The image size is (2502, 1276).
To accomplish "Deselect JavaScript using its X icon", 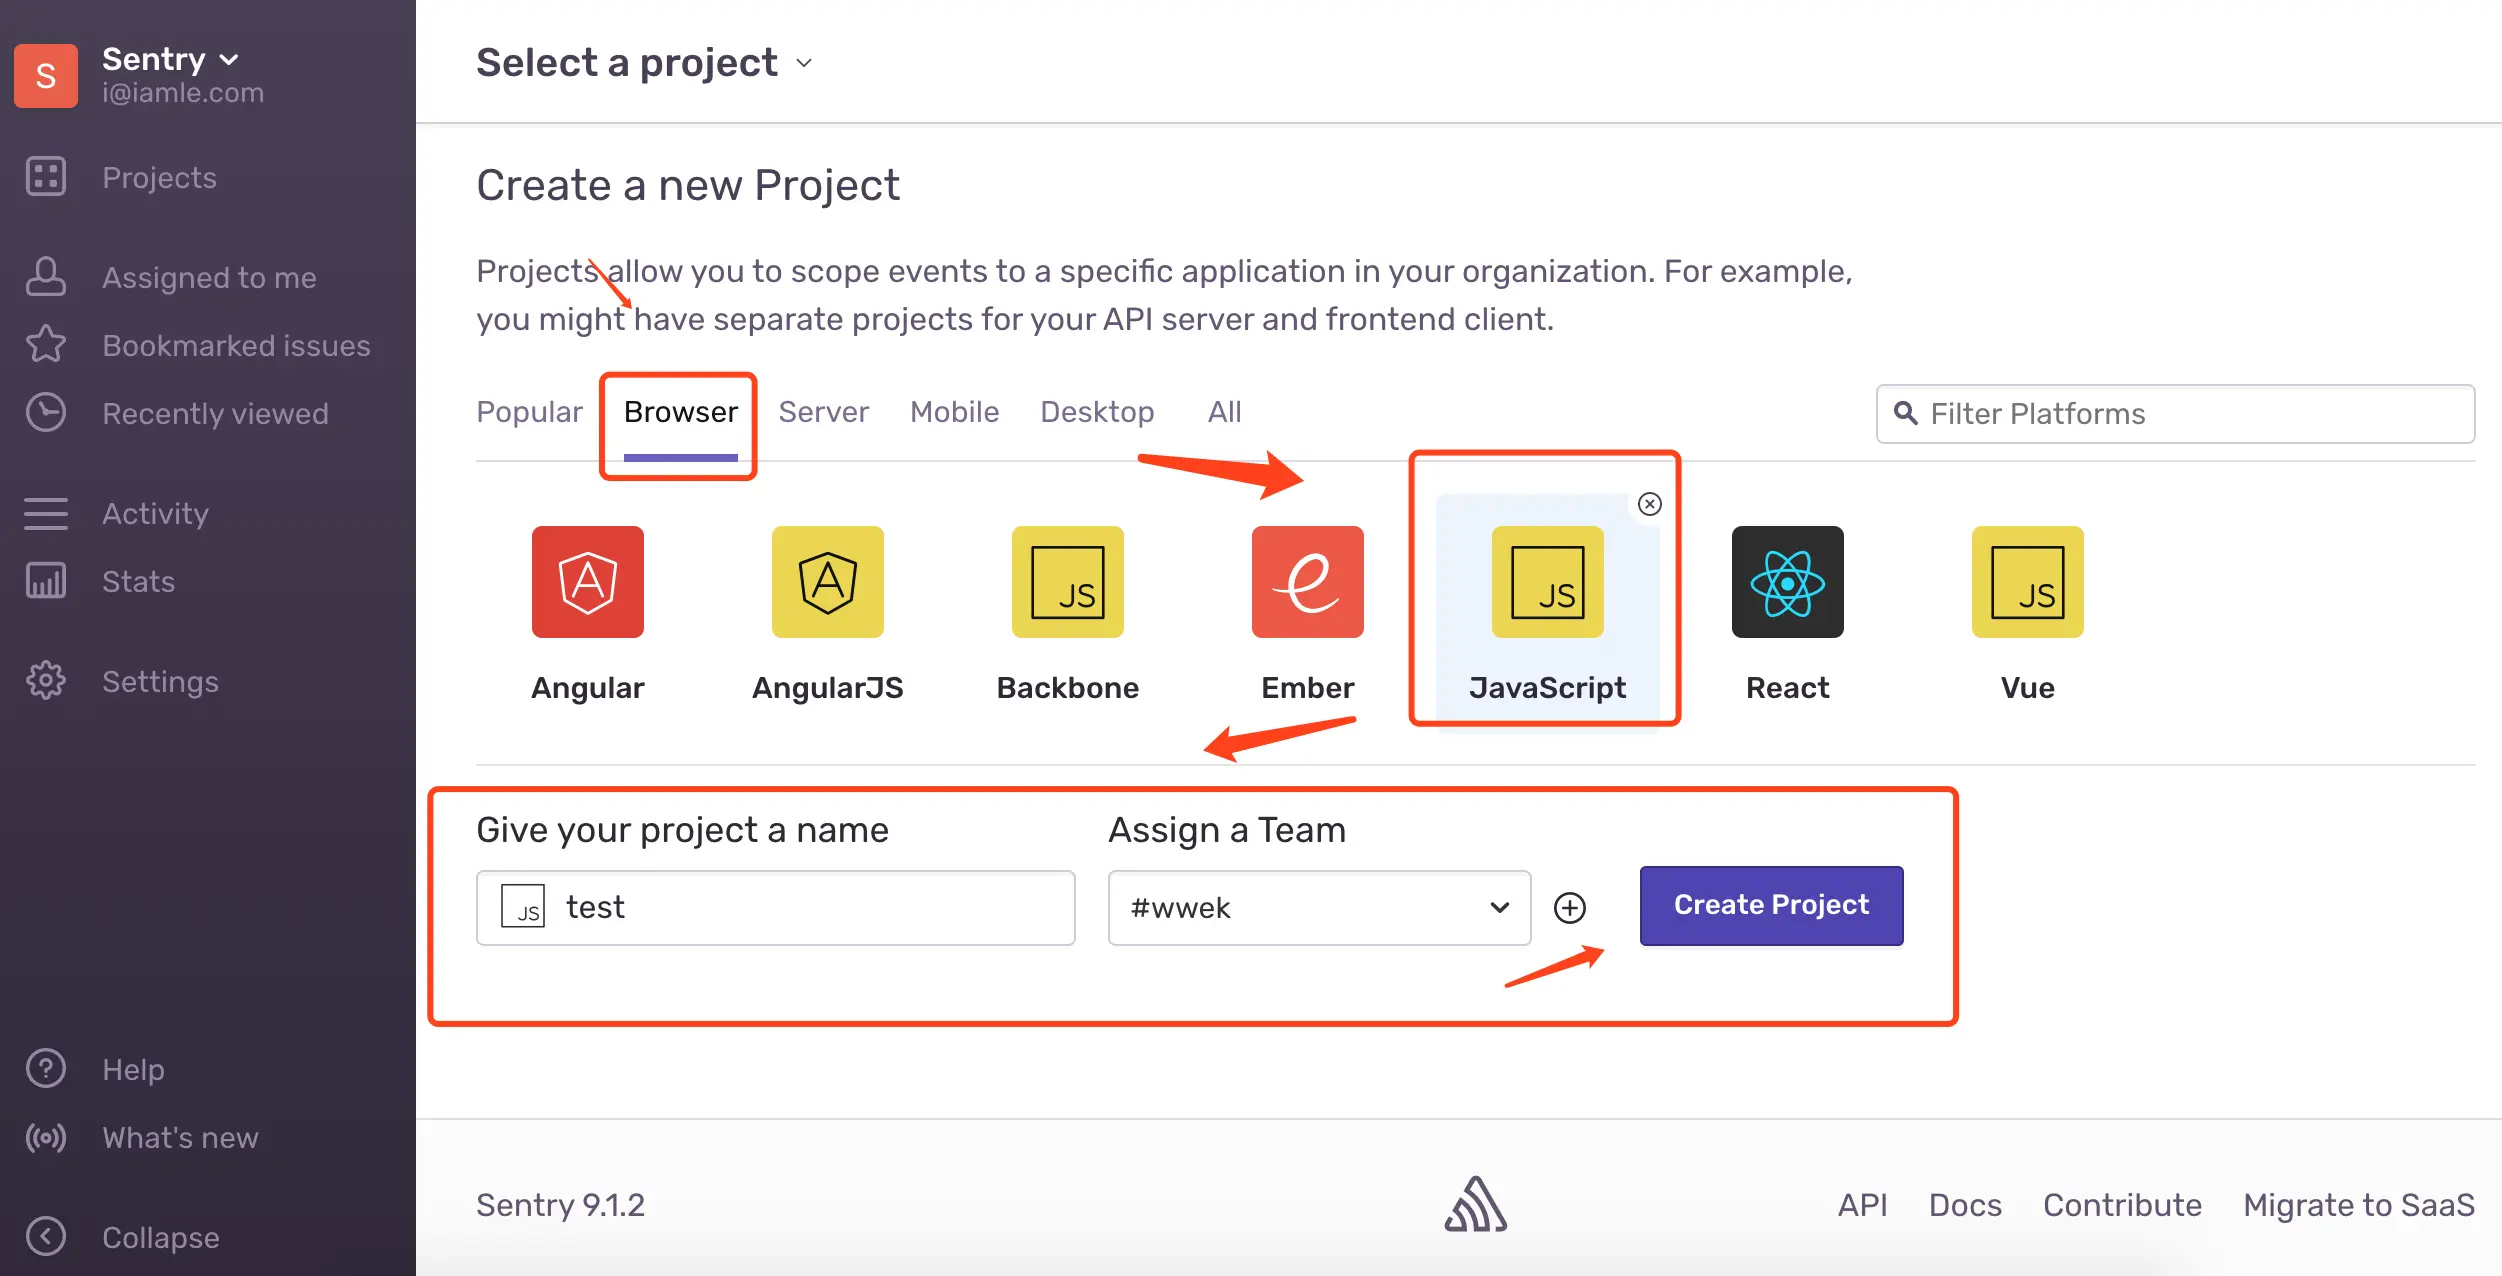I will (1650, 504).
